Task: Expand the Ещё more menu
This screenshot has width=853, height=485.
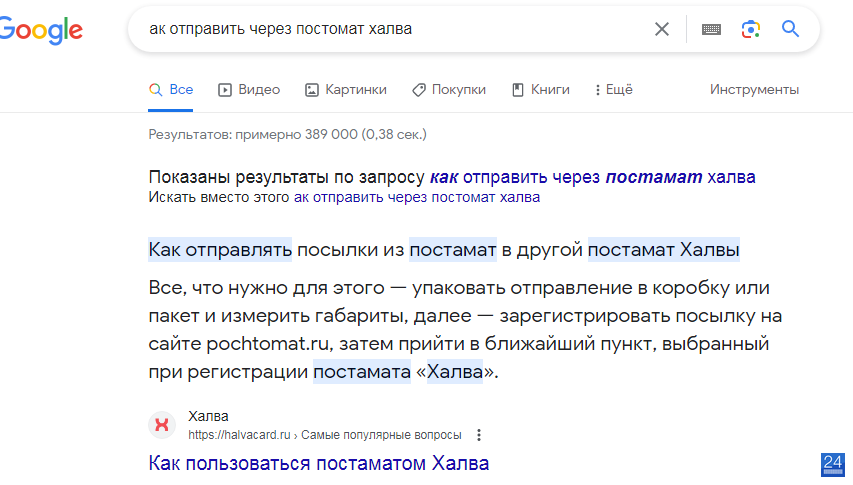Action: [614, 90]
